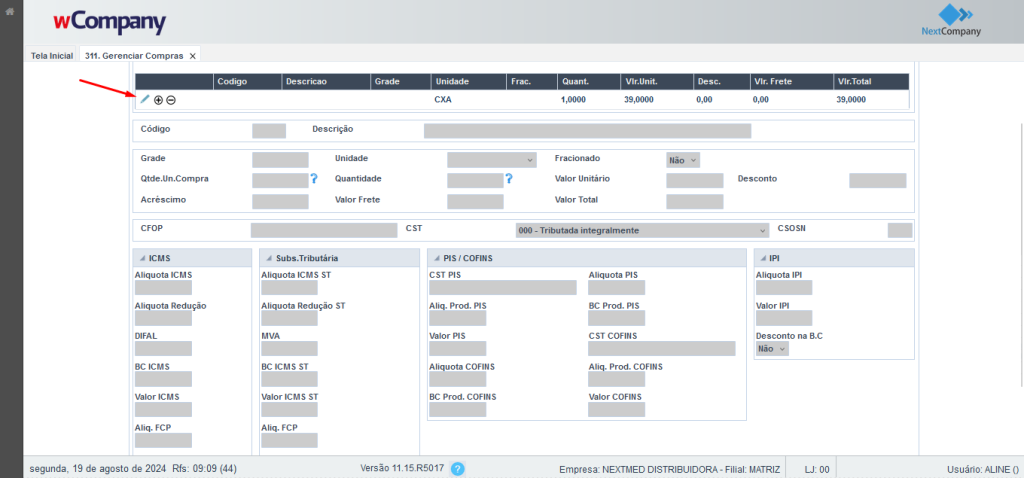
Task: Click the Codigo column header
Action: pyautogui.click(x=248, y=82)
